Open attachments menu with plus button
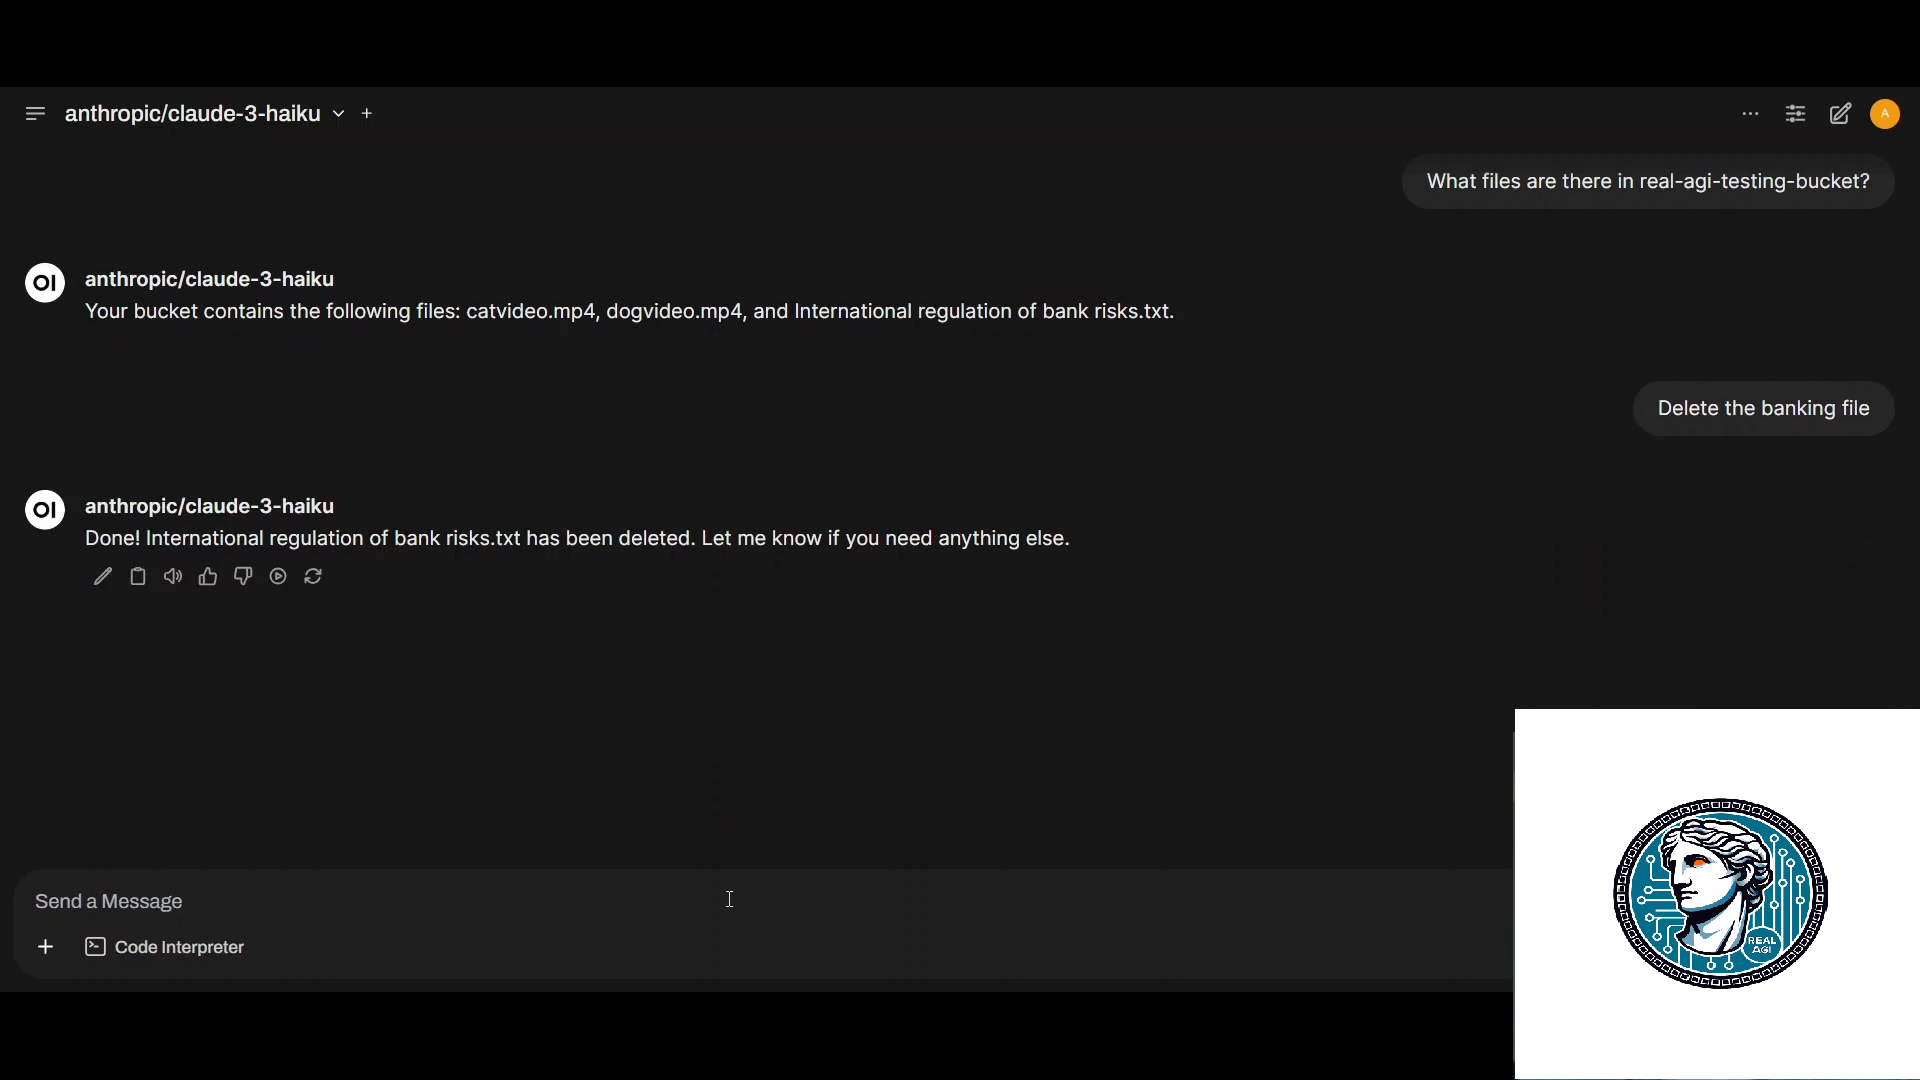The width and height of the screenshot is (1920, 1080). 45,947
